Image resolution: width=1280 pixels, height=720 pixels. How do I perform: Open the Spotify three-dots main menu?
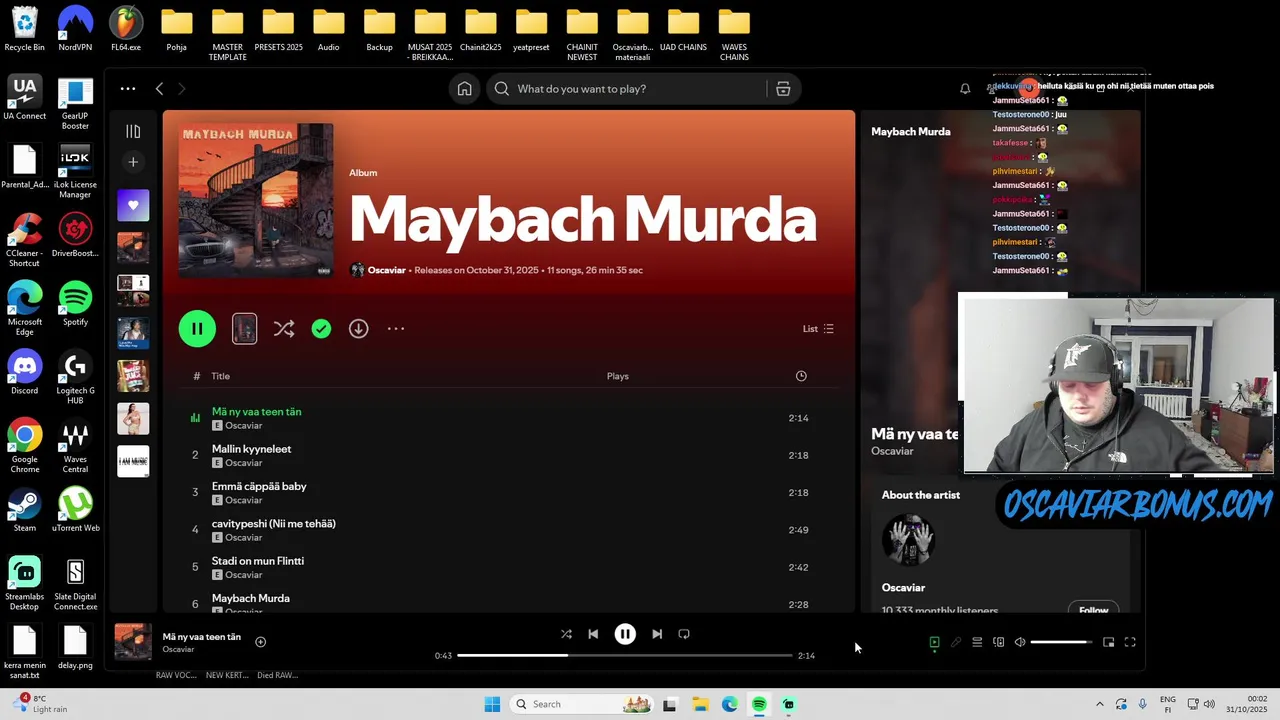coord(128,89)
